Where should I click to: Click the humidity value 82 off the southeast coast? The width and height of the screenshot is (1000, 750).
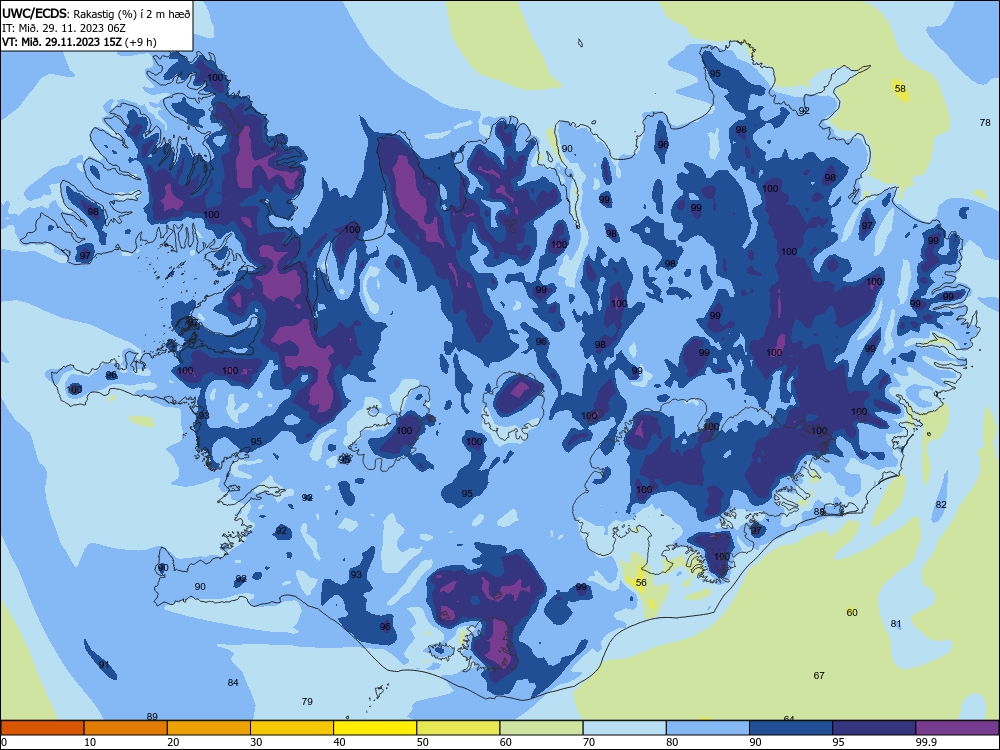point(941,504)
